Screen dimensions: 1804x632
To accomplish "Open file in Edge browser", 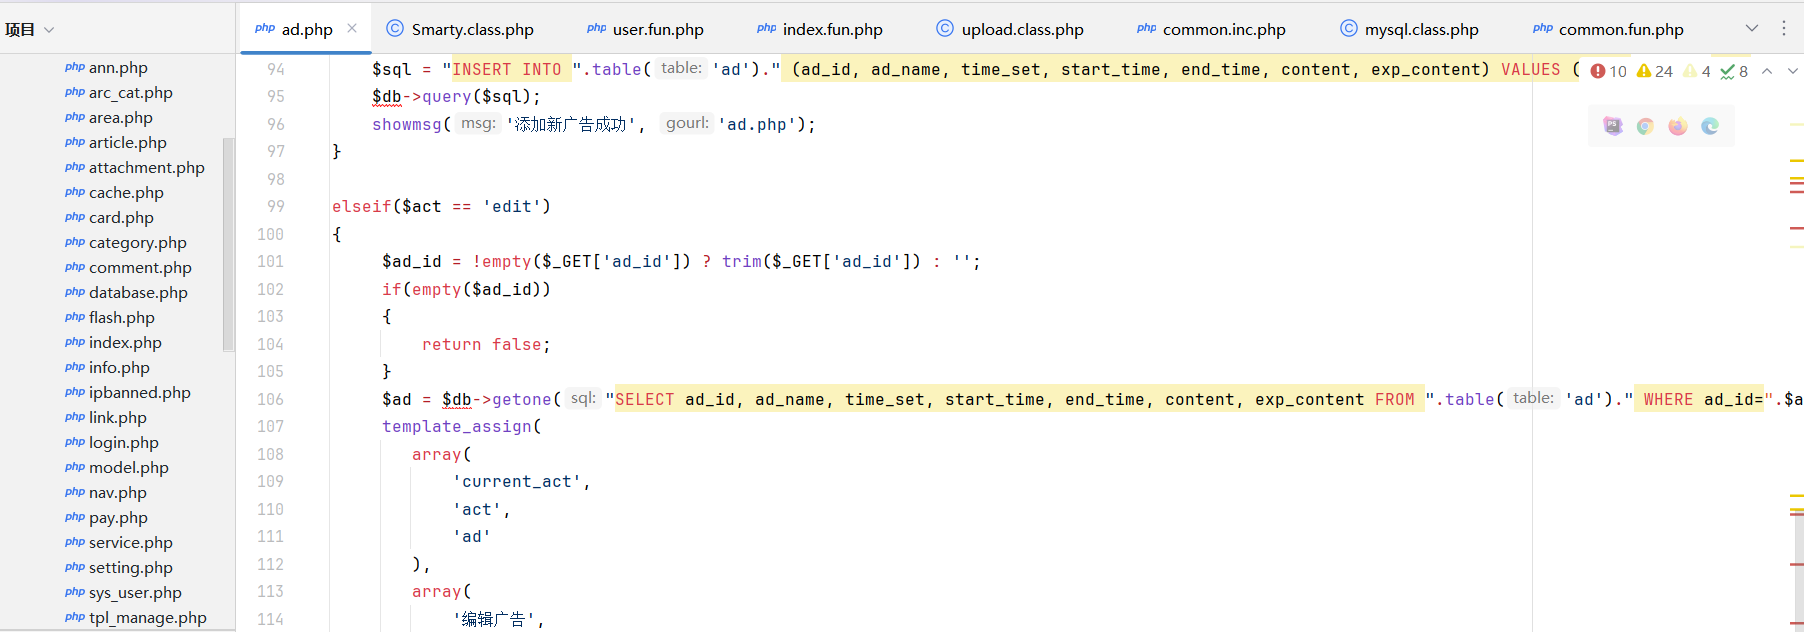I will [x=1710, y=126].
